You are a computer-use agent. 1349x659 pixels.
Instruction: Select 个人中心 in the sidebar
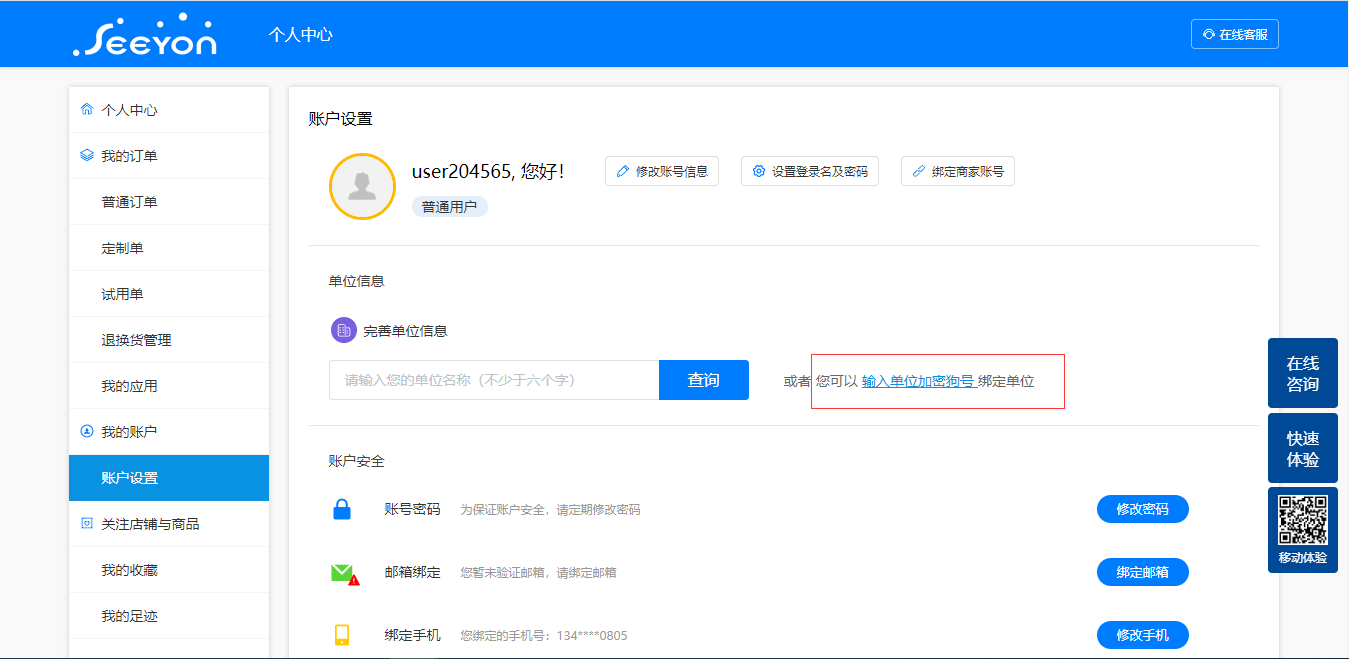point(169,110)
